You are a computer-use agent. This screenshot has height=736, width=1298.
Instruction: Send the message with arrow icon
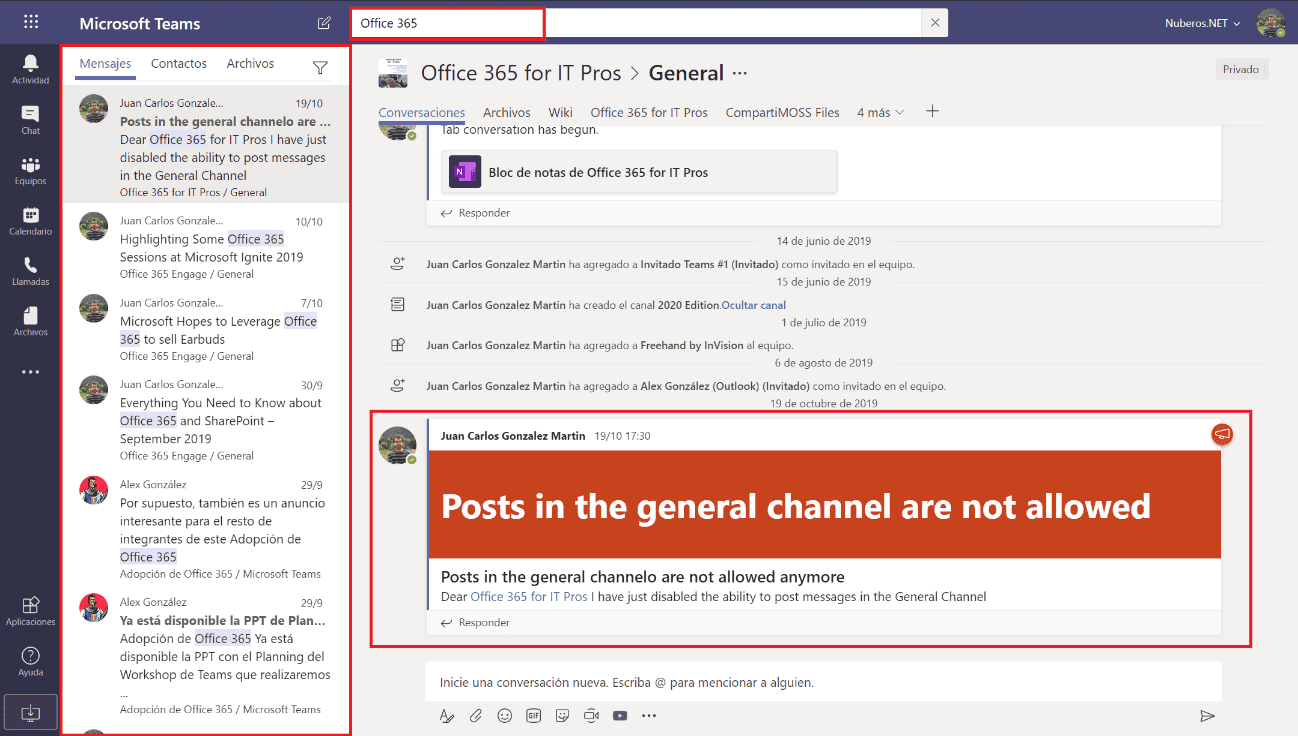click(1207, 715)
